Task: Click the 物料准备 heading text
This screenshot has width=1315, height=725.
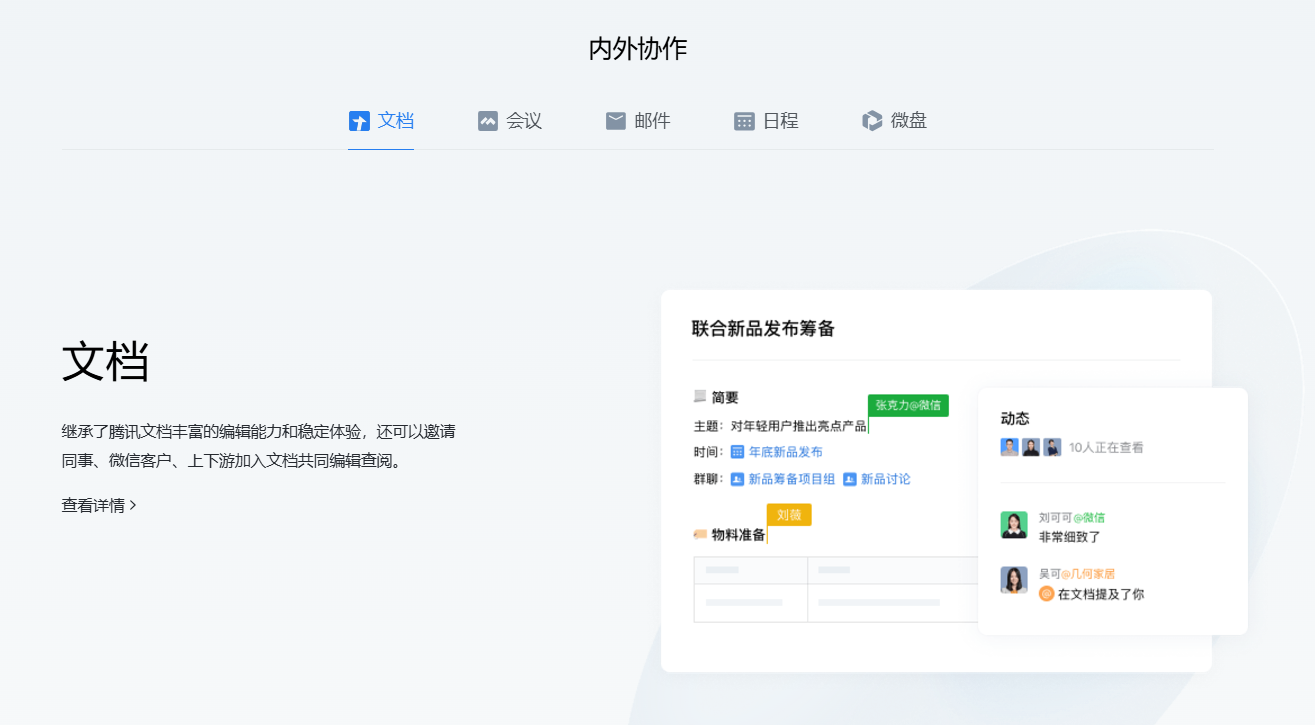Action: [738, 535]
